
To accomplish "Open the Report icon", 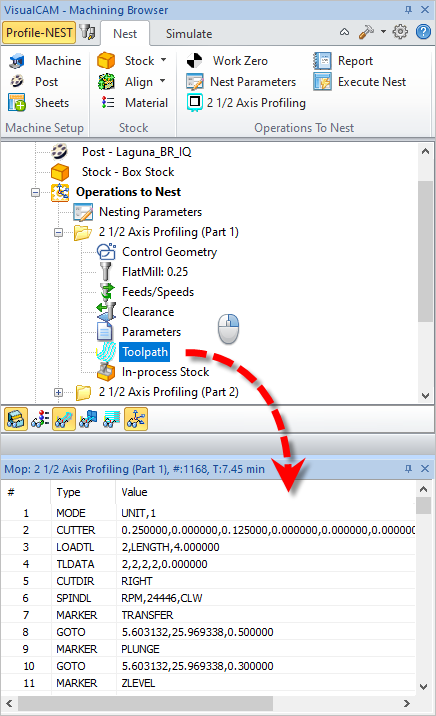I will point(322,61).
